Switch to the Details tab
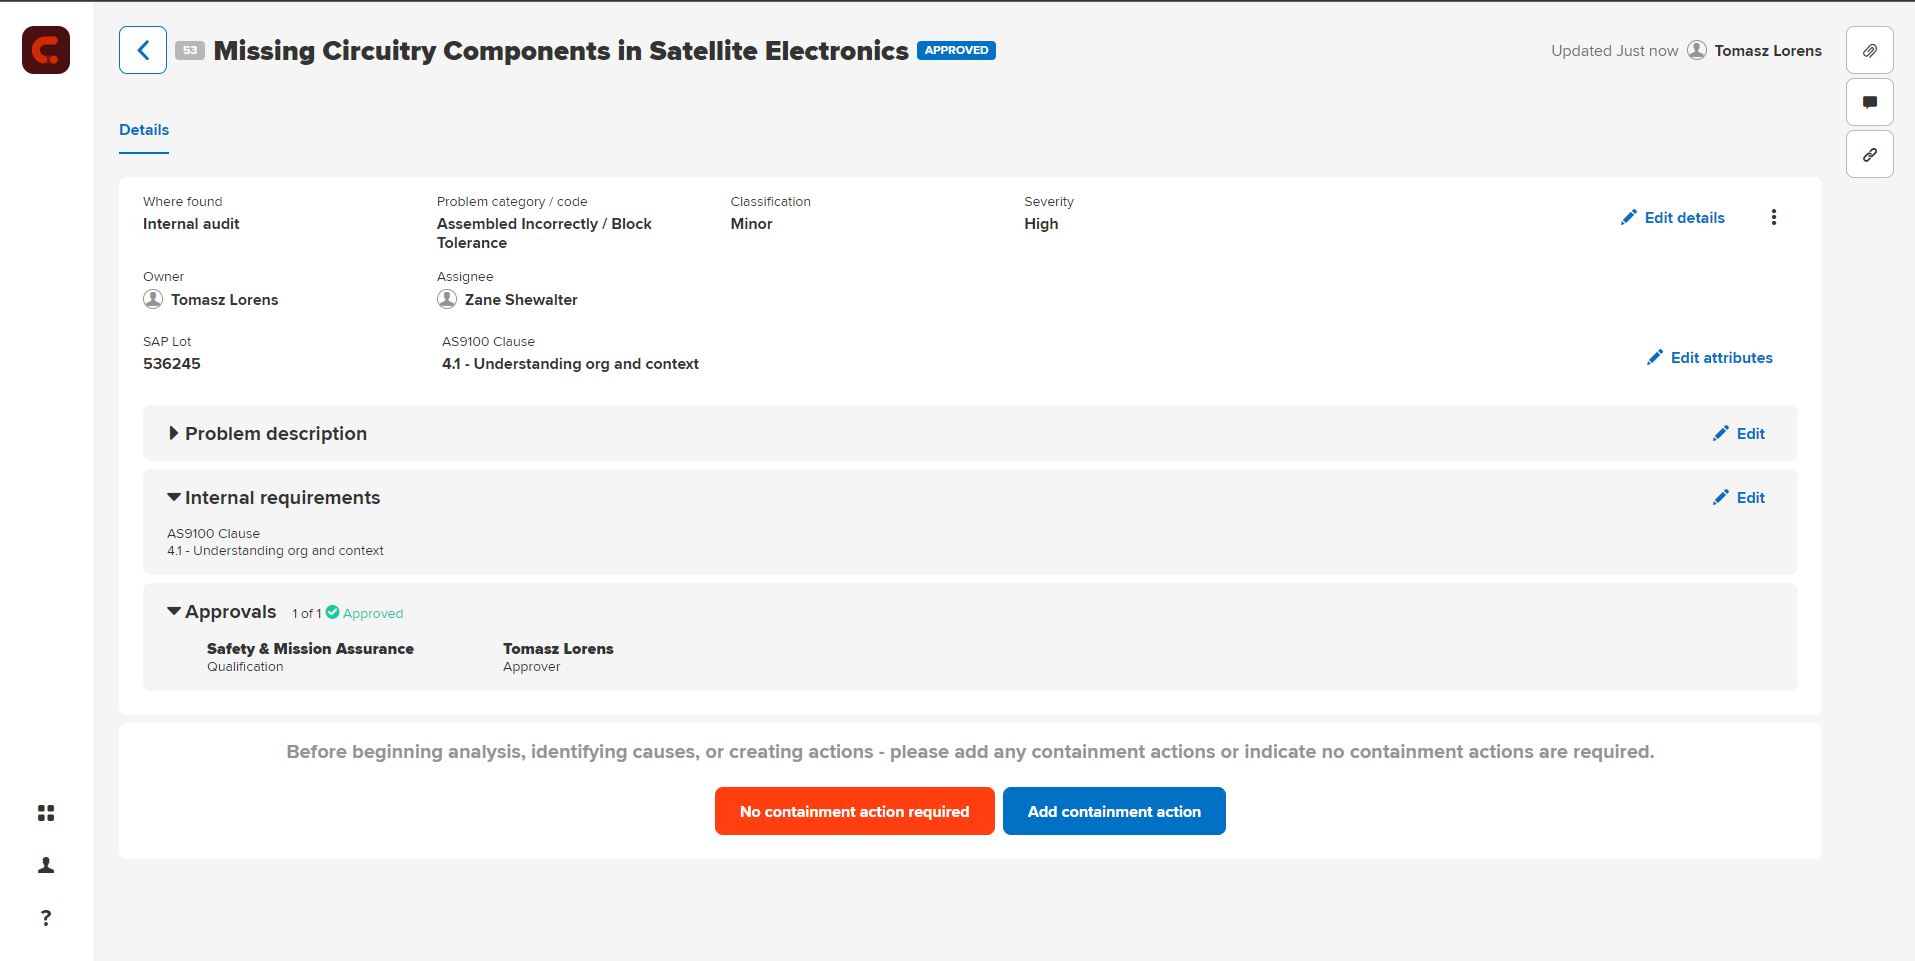Image resolution: width=1915 pixels, height=961 pixels. 144,130
